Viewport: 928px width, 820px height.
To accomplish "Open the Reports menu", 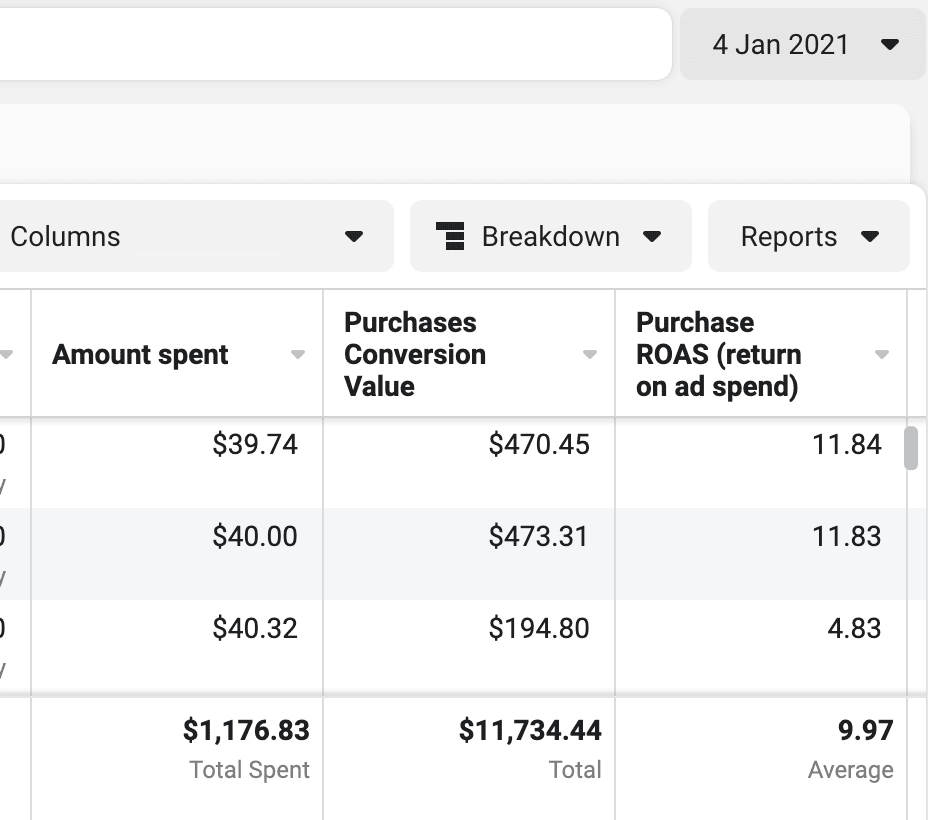I will (808, 237).
